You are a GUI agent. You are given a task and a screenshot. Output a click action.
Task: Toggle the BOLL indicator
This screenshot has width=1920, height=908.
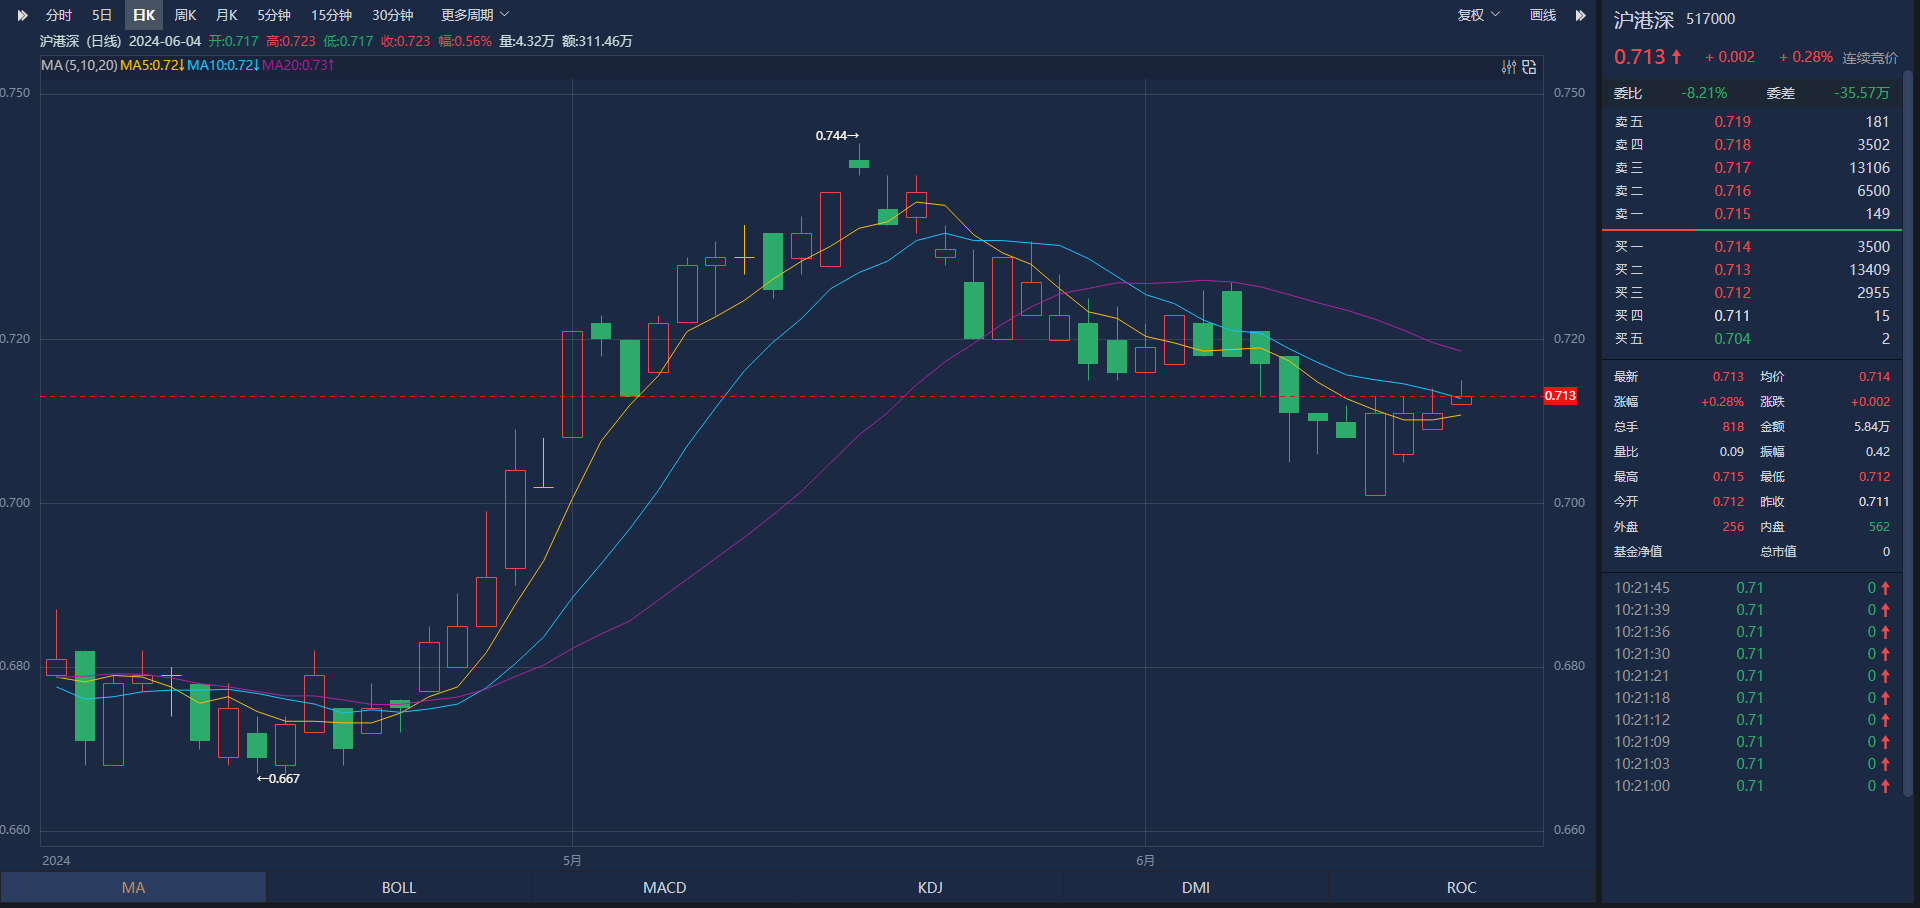(x=399, y=887)
